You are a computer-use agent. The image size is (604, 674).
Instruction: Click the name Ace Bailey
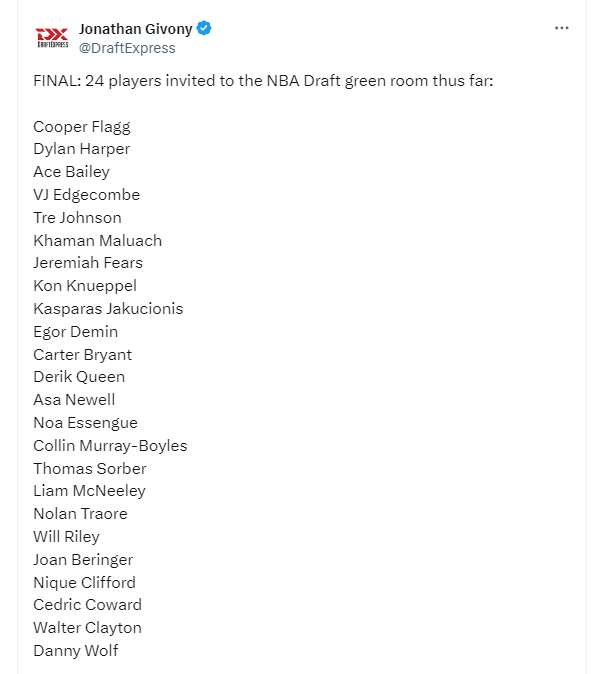[71, 172]
